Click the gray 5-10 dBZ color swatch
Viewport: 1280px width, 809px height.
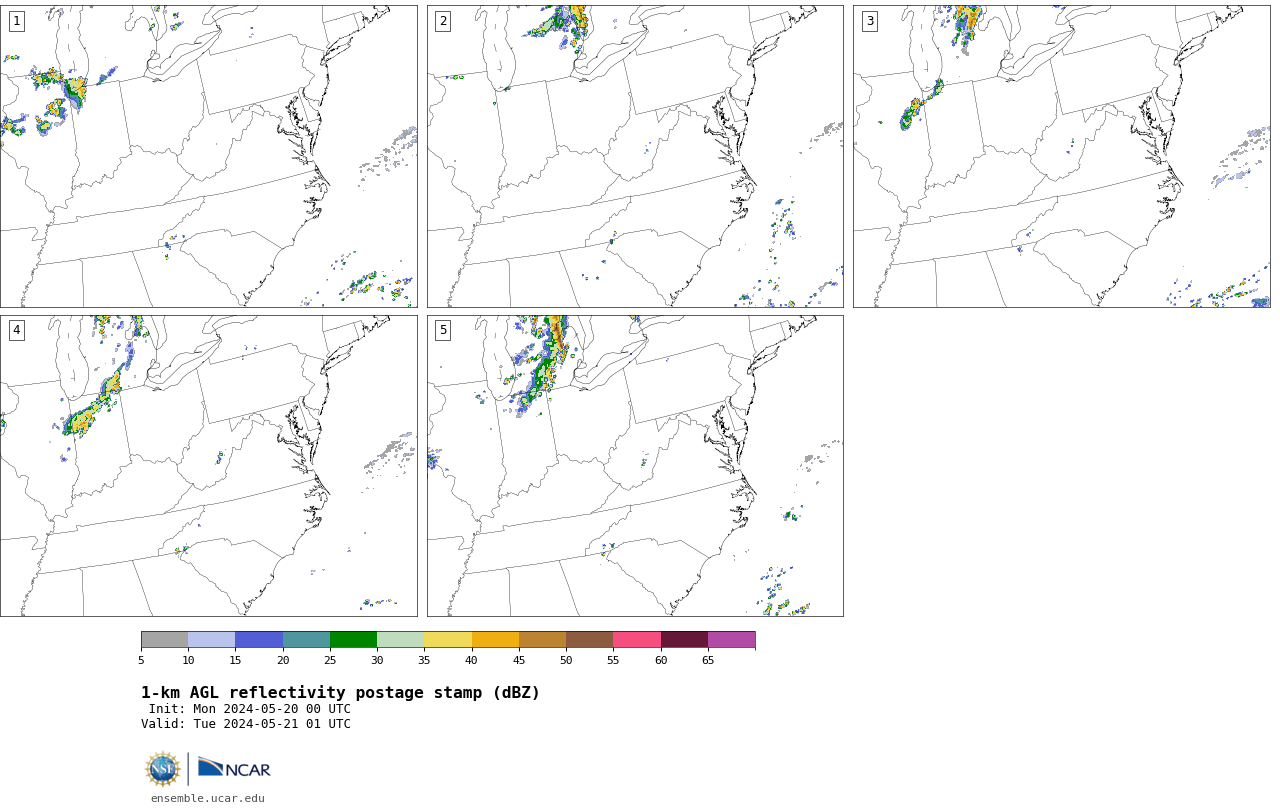165,640
